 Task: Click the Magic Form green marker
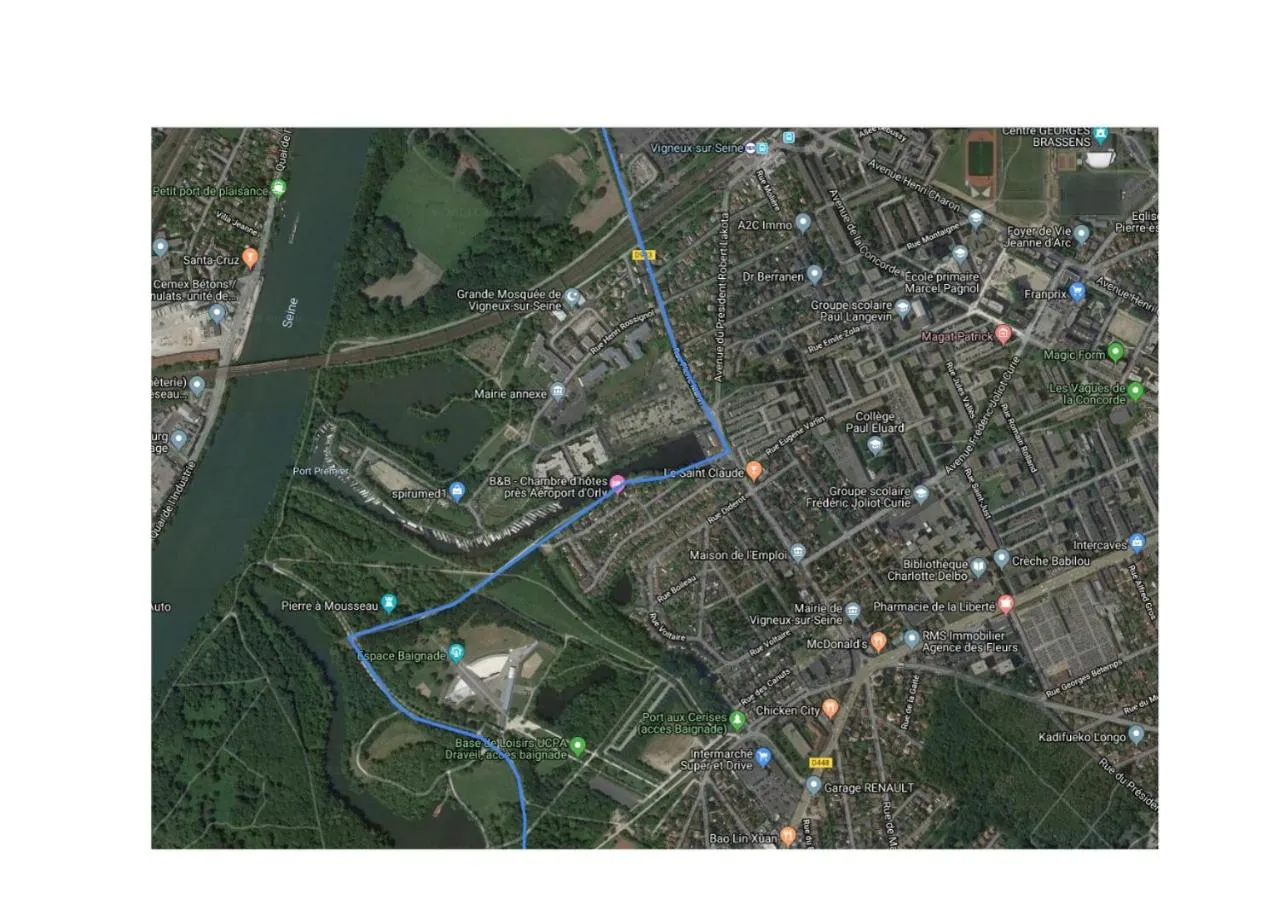coord(1116,352)
